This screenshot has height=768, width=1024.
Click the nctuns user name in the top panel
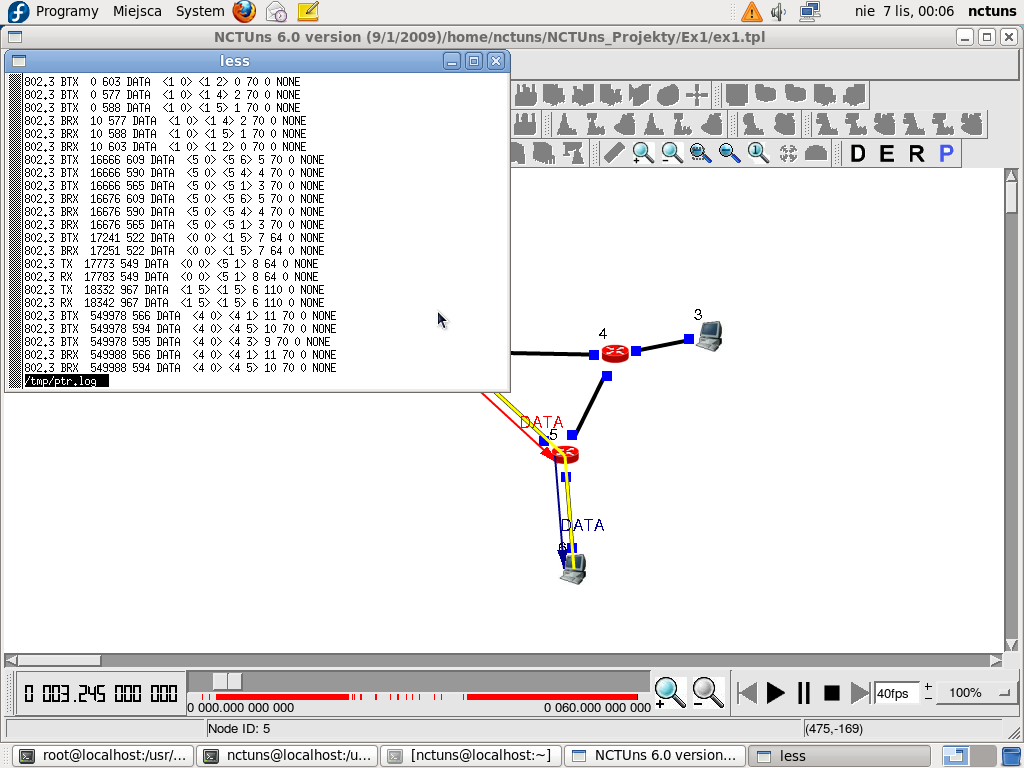coord(991,11)
